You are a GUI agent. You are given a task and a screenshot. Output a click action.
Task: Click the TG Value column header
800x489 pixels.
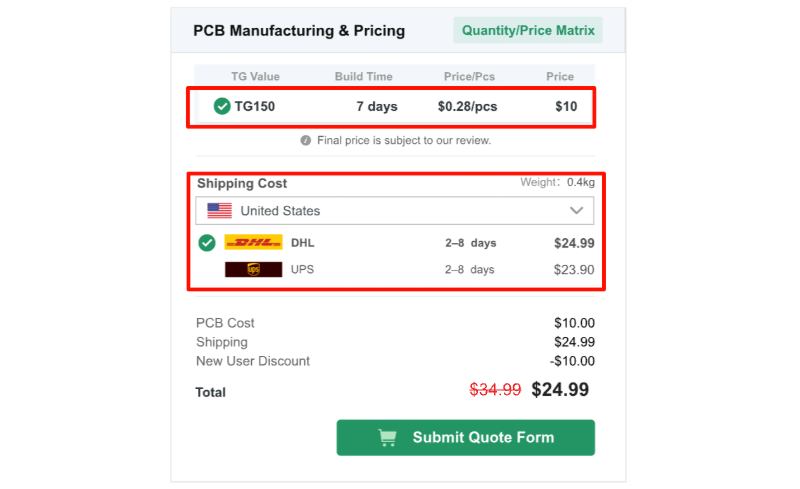[255, 77]
